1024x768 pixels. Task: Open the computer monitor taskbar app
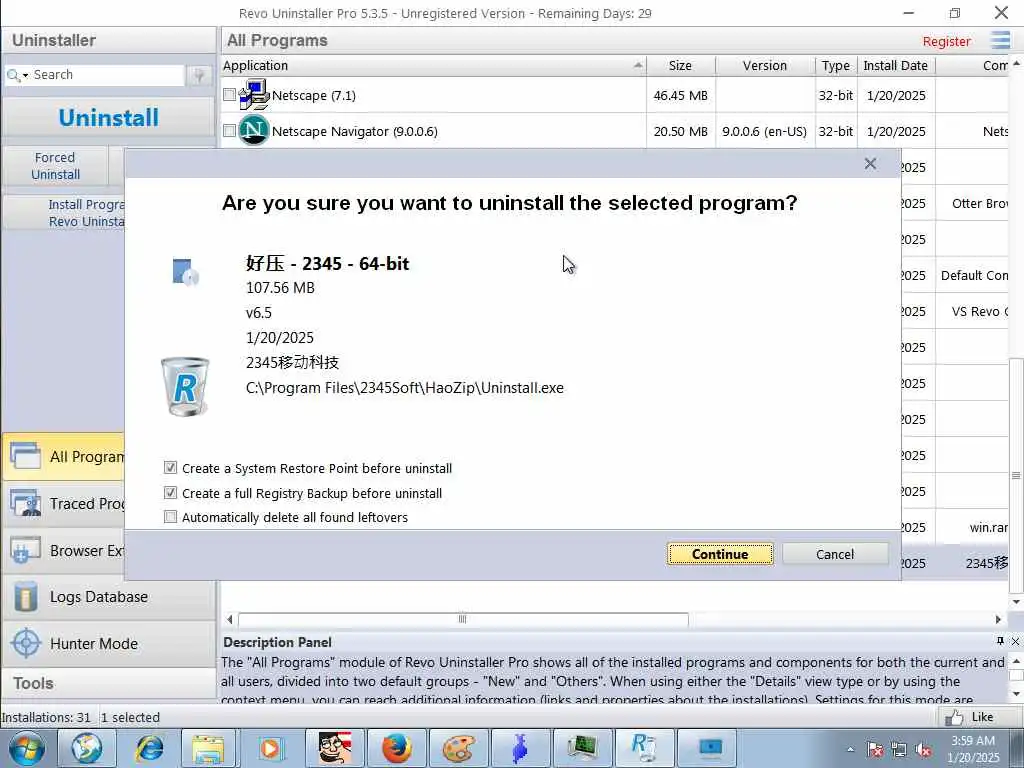point(581,748)
